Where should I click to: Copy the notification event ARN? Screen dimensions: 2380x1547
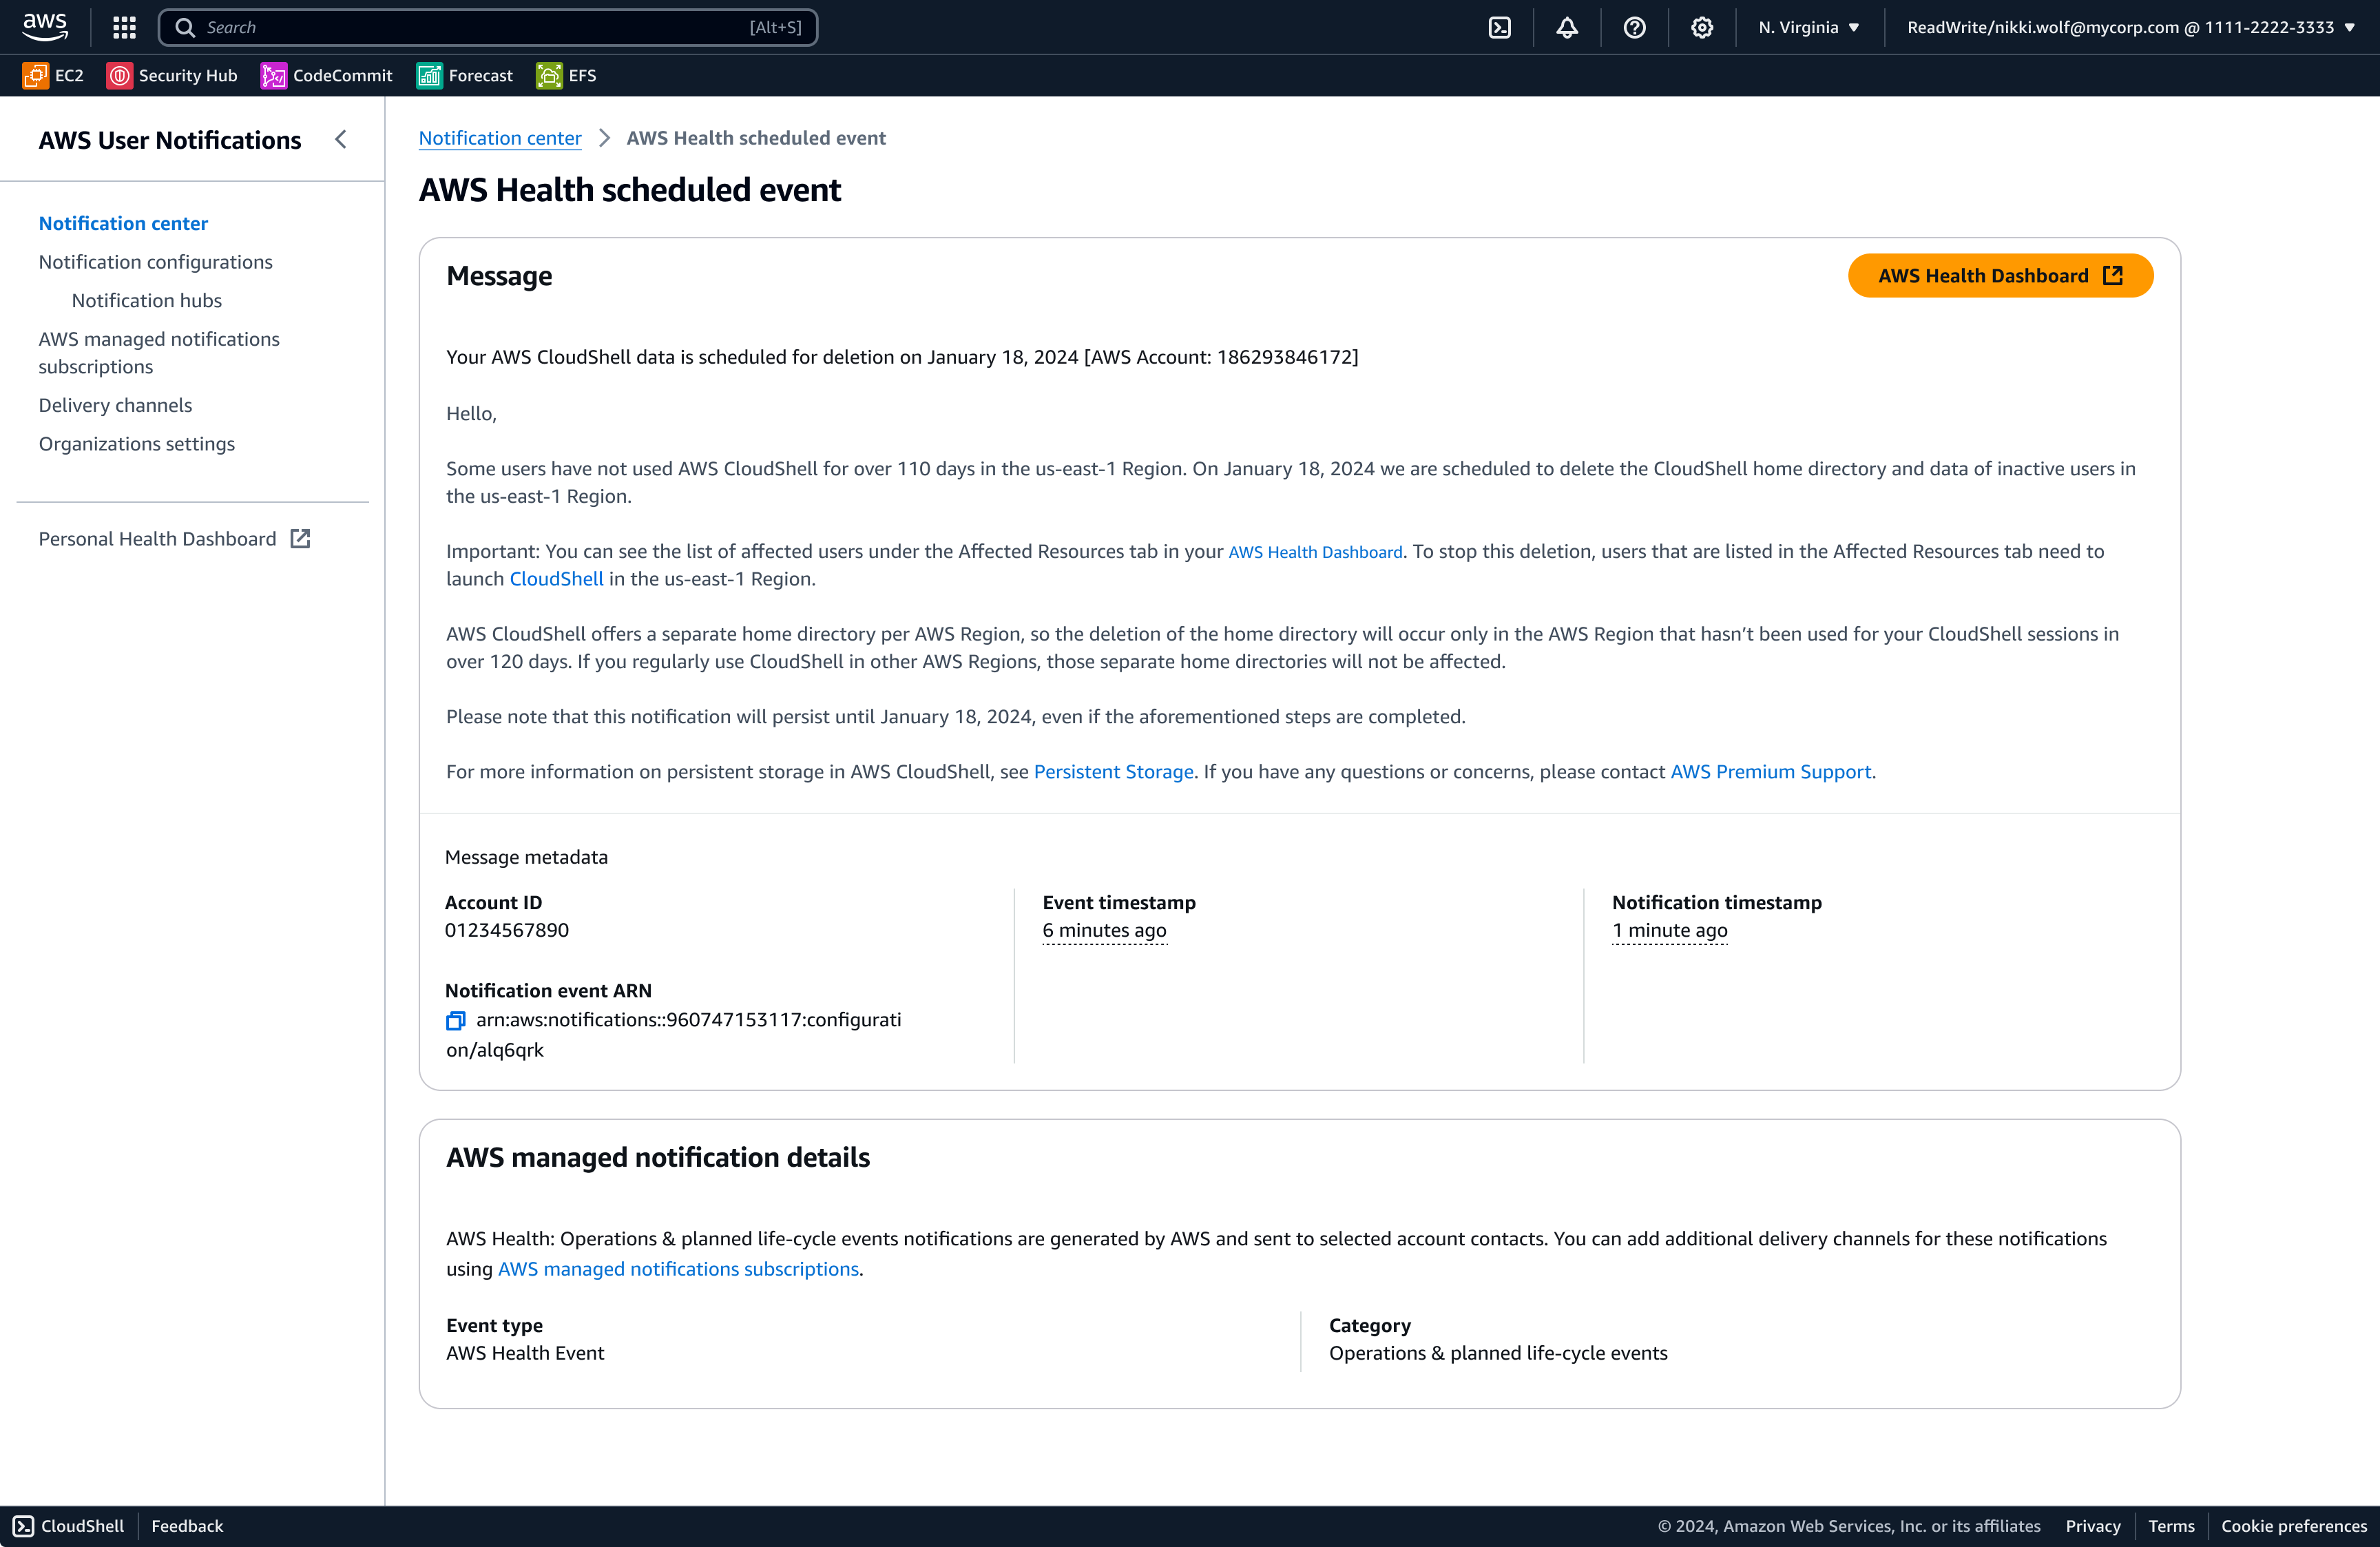[456, 1020]
